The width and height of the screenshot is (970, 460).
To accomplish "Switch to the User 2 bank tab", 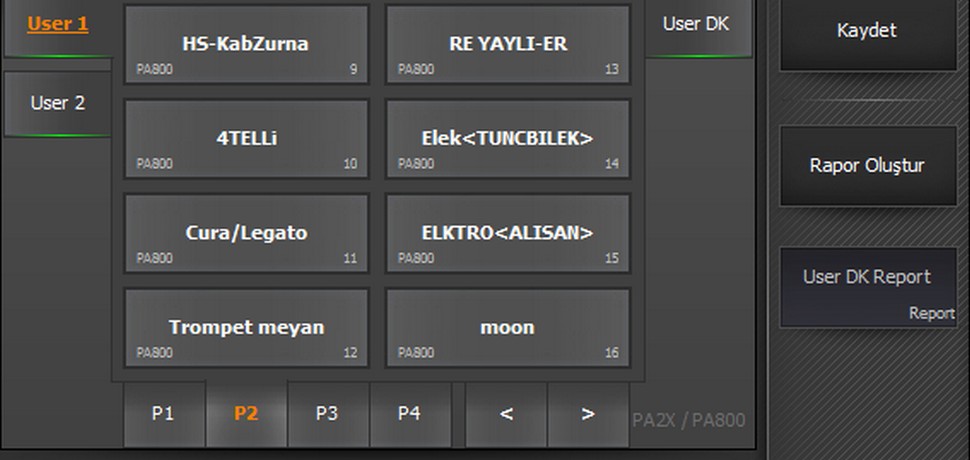I will coord(57,103).
